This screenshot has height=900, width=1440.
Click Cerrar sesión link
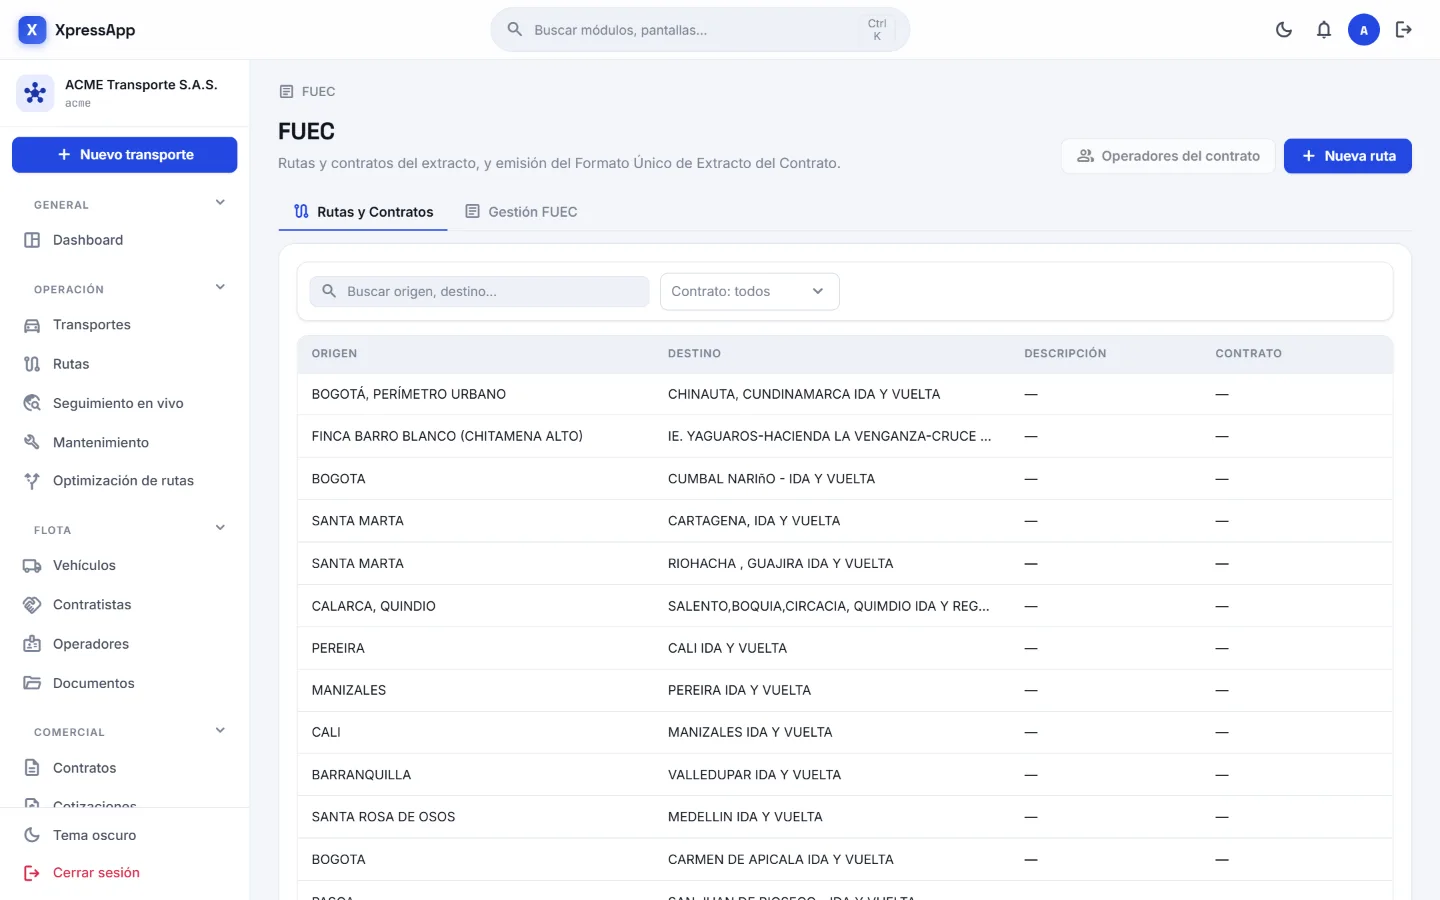click(x=96, y=873)
